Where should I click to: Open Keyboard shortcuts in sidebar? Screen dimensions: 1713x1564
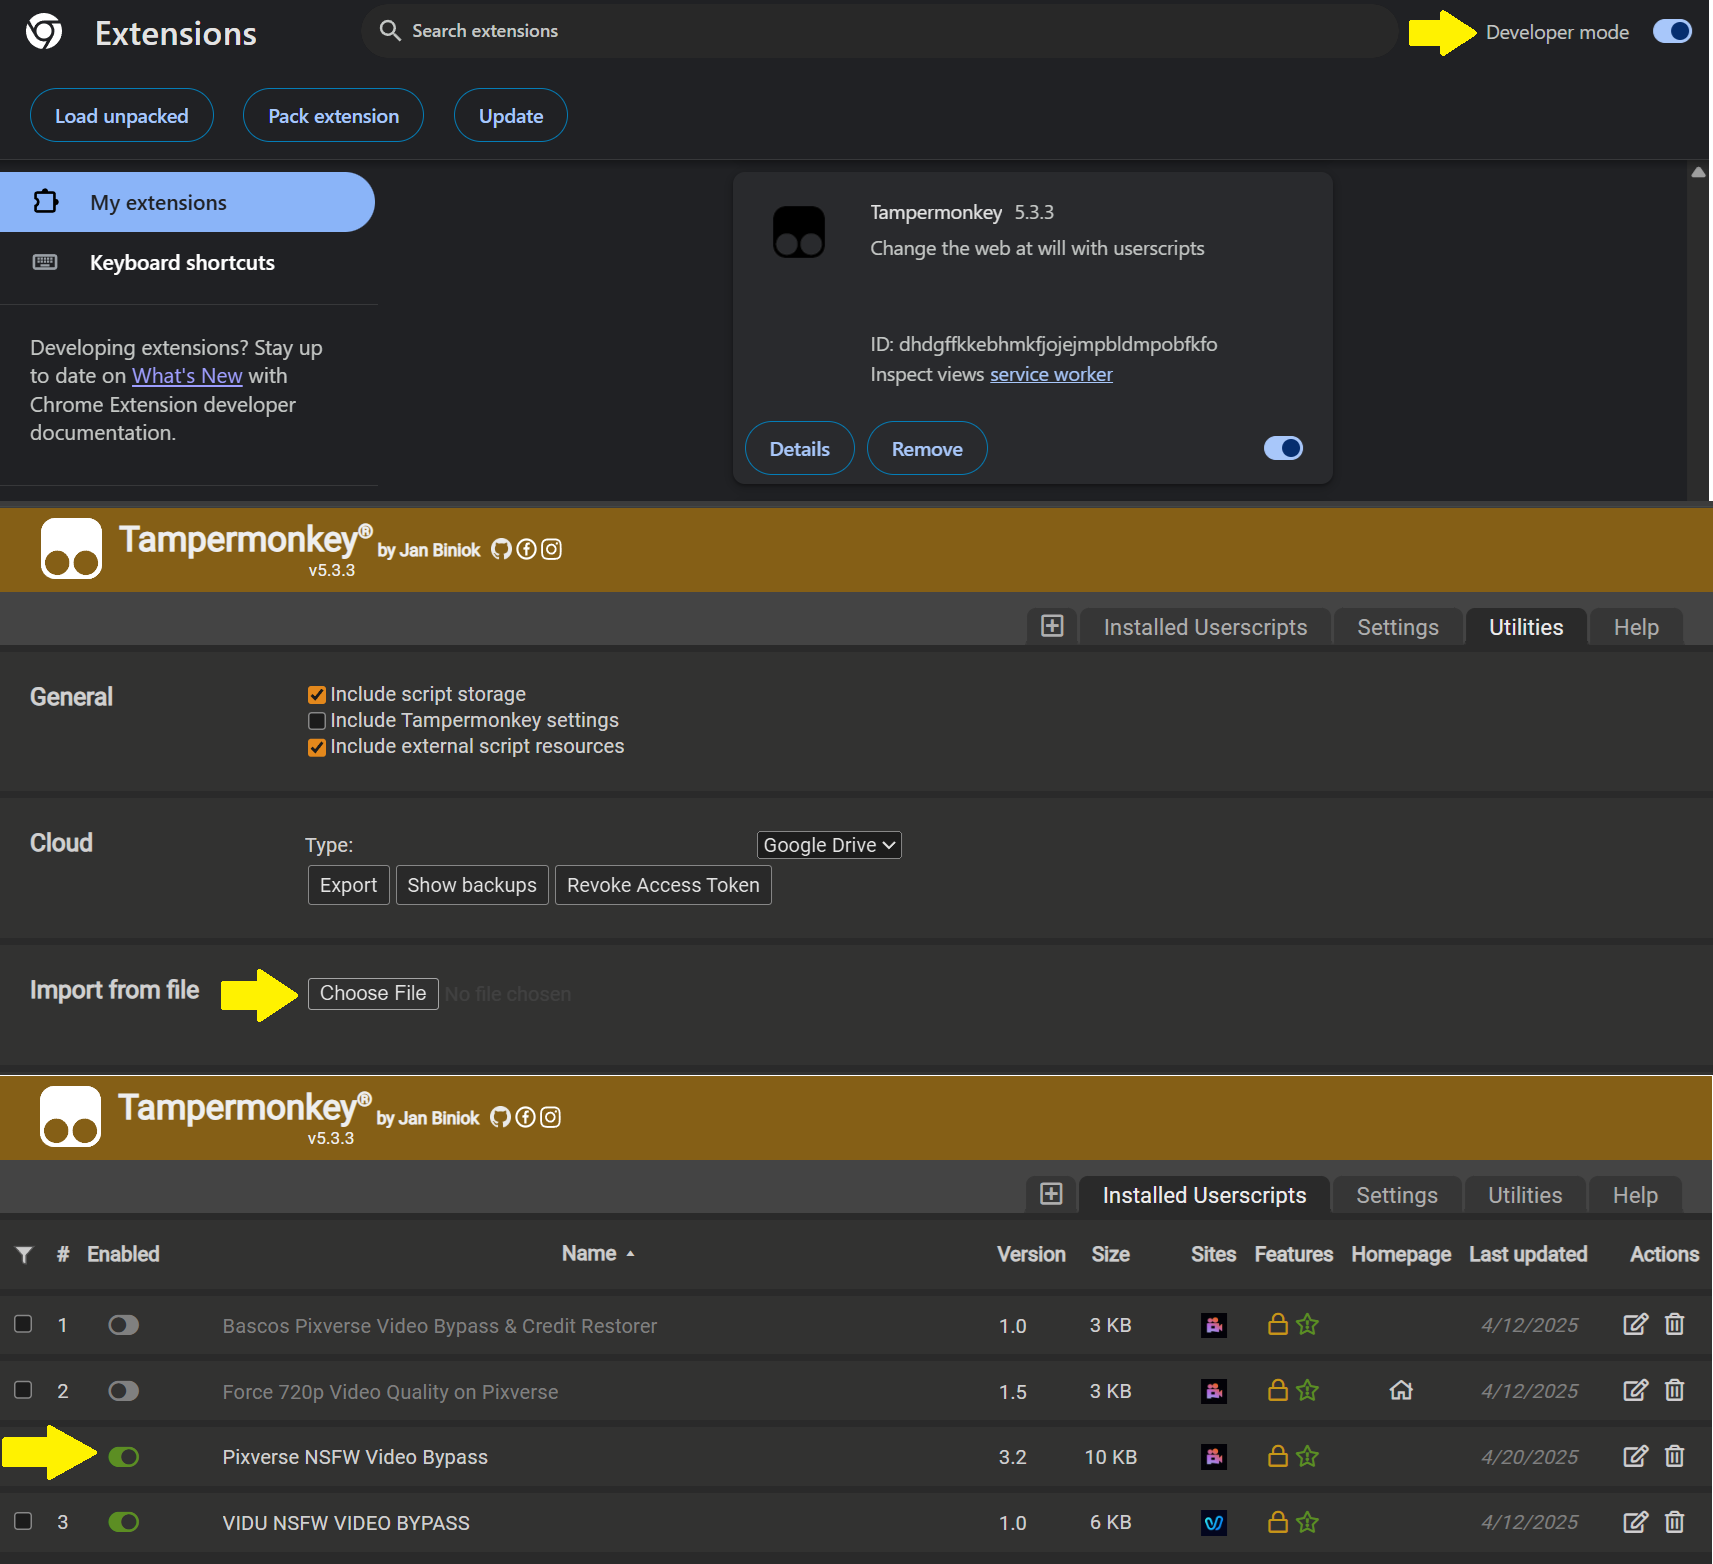pyautogui.click(x=187, y=263)
